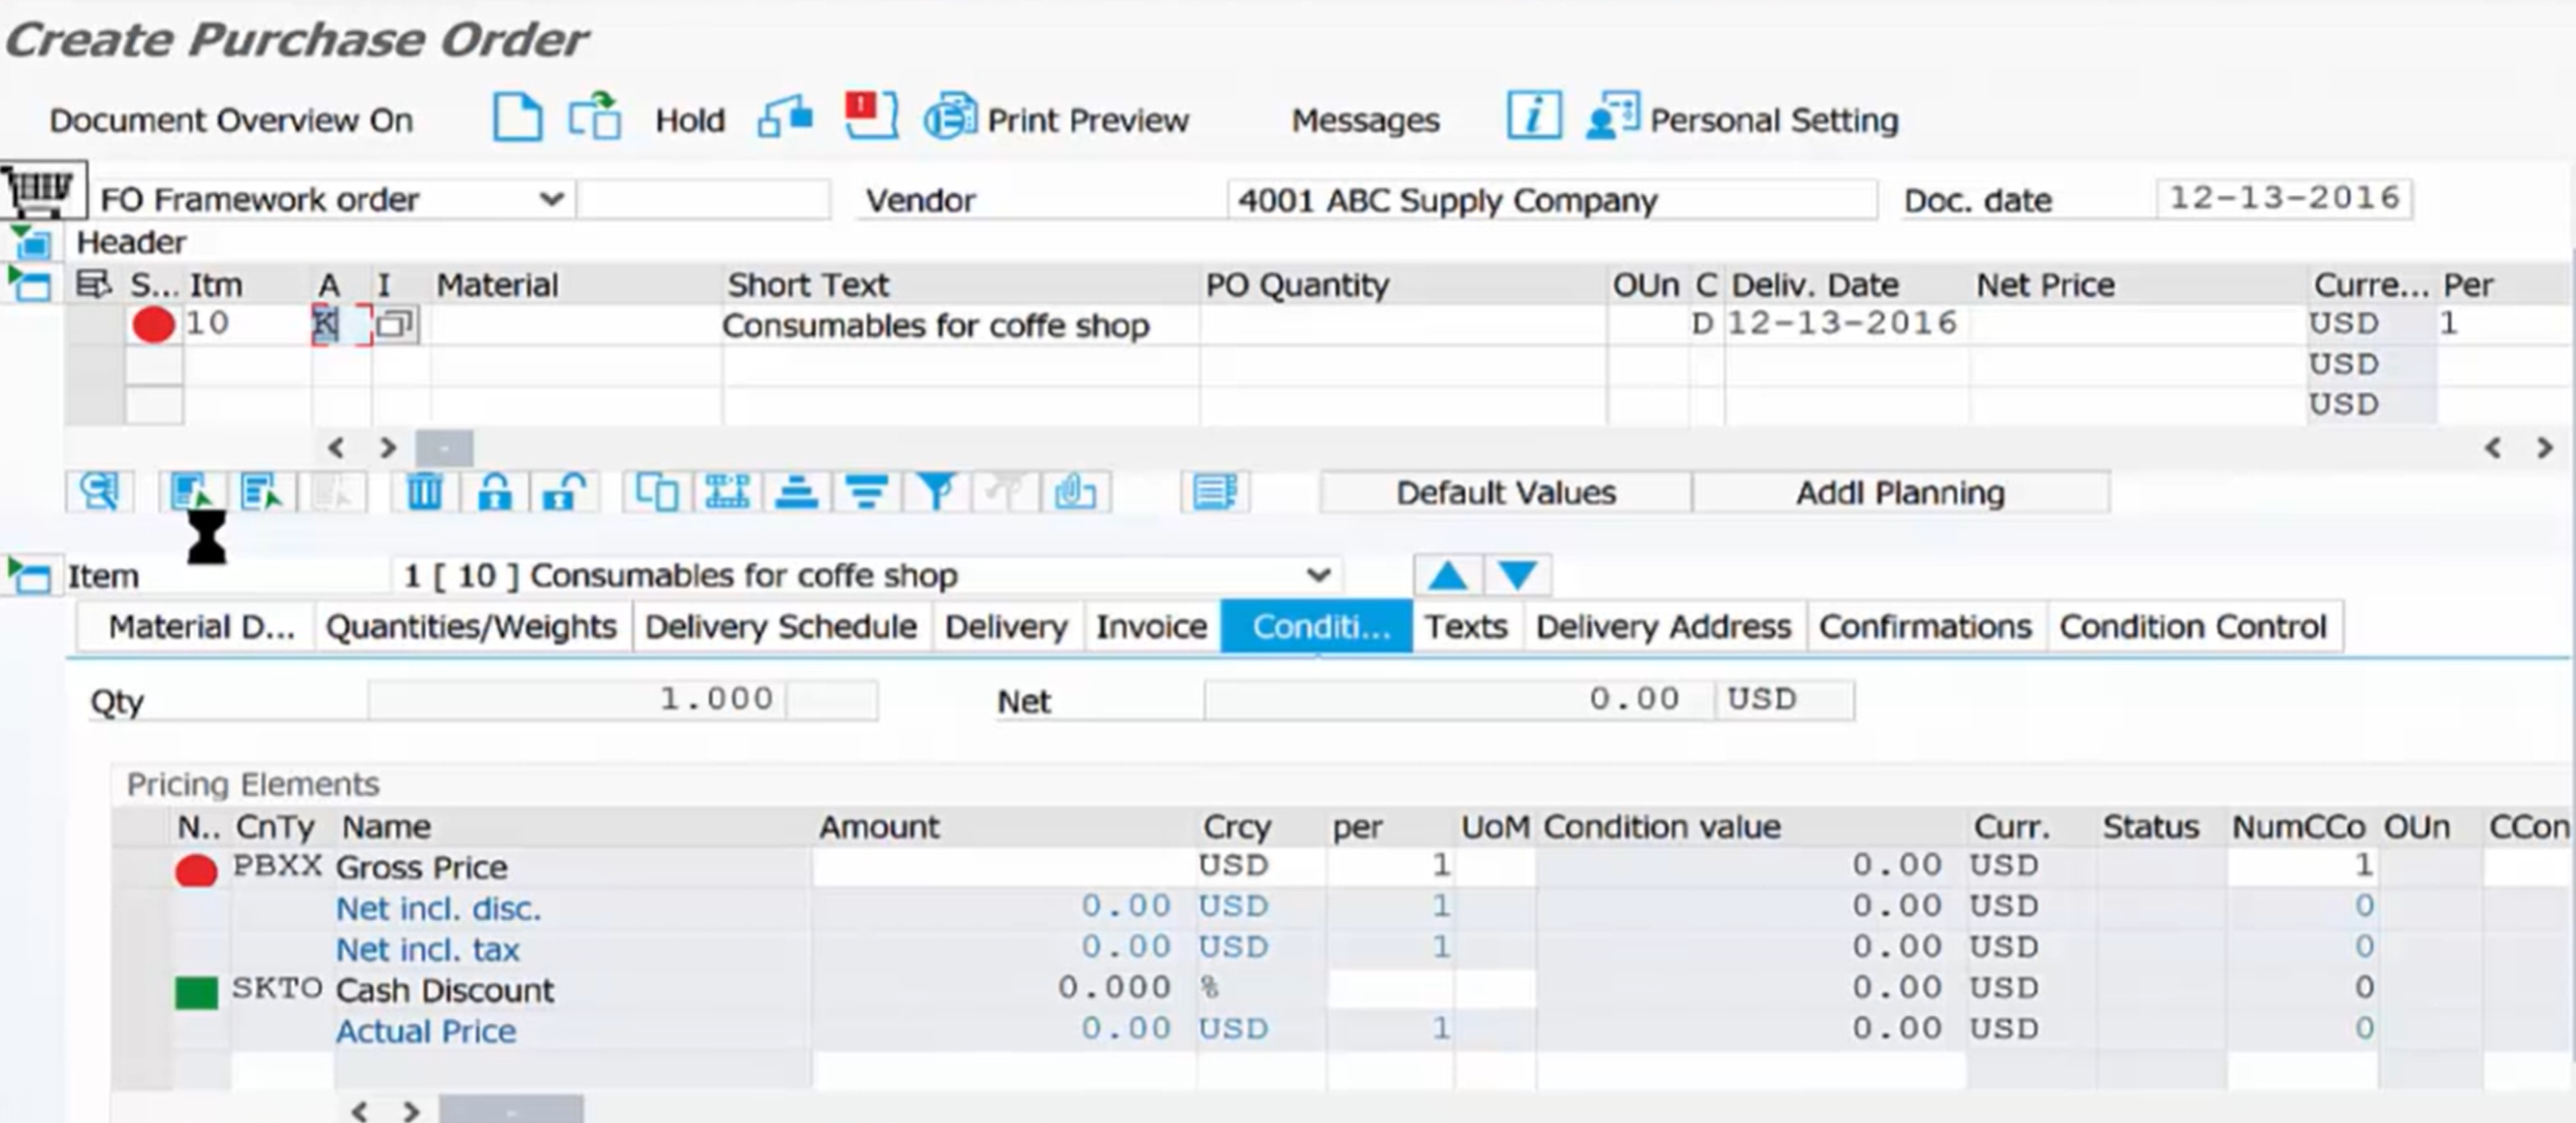Collapse the Header section expander
Screen dimensions: 2576x1123
click(x=30, y=242)
